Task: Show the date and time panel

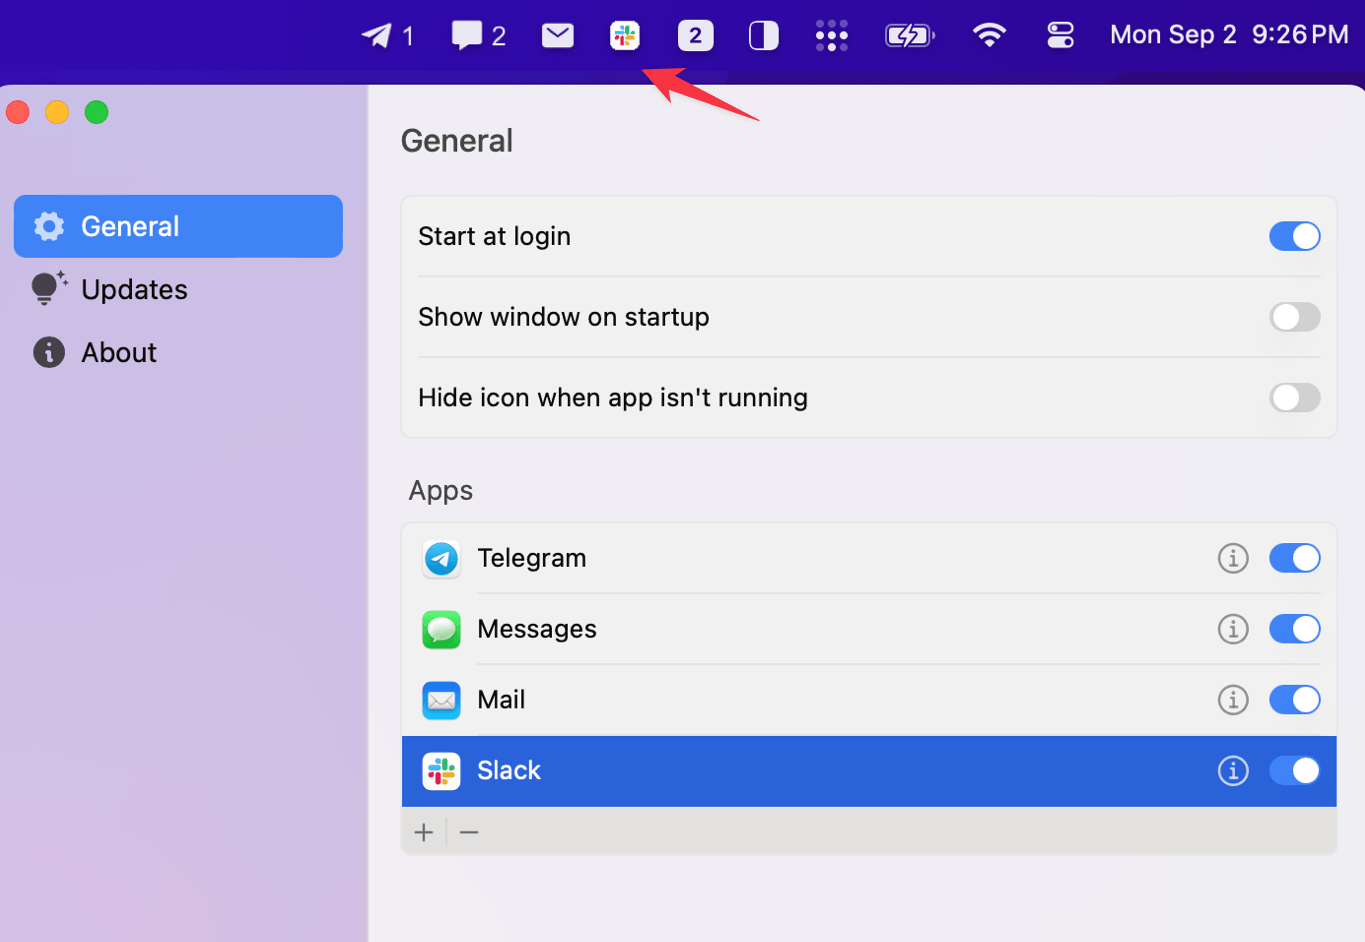Action: tap(1229, 35)
